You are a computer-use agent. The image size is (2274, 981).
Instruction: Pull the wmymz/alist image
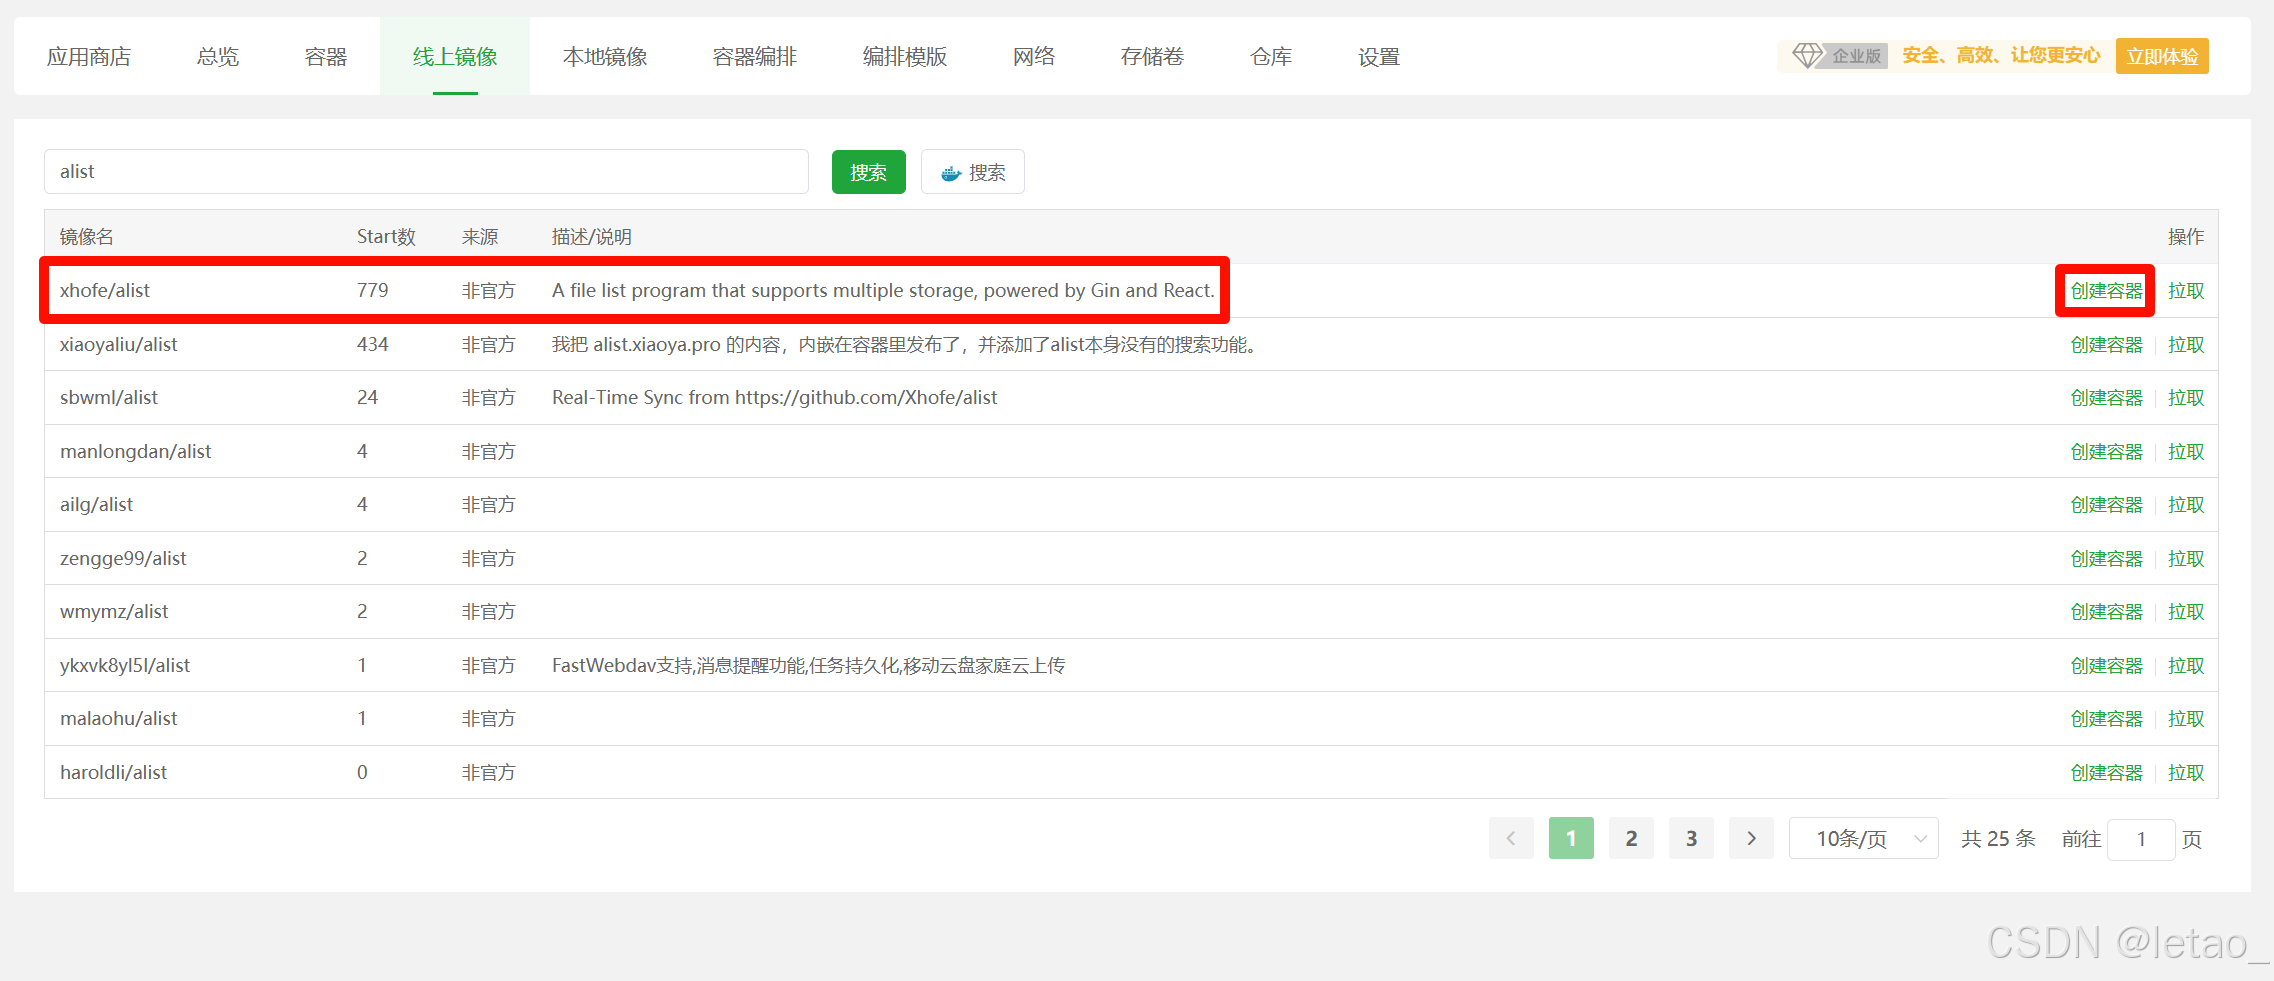(x=2186, y=612)
